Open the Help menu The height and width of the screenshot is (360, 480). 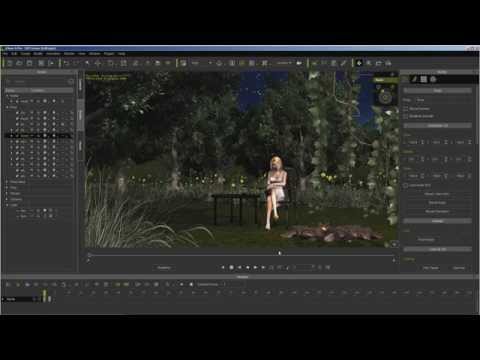[122, 54]
